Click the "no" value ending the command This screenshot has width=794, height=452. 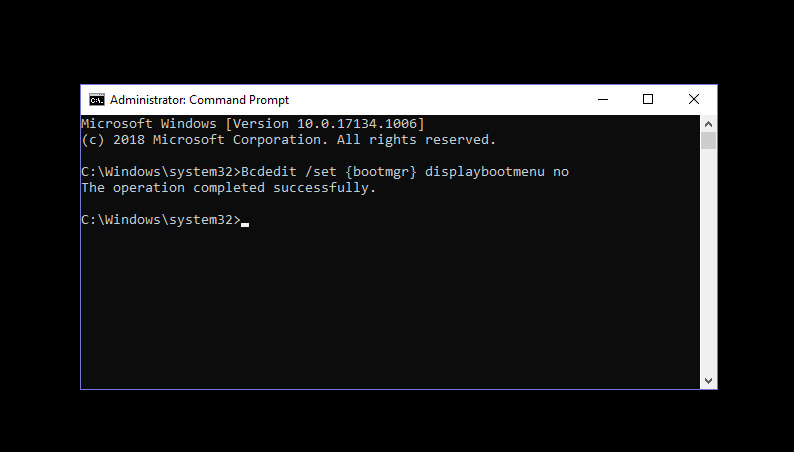point(561,172)
